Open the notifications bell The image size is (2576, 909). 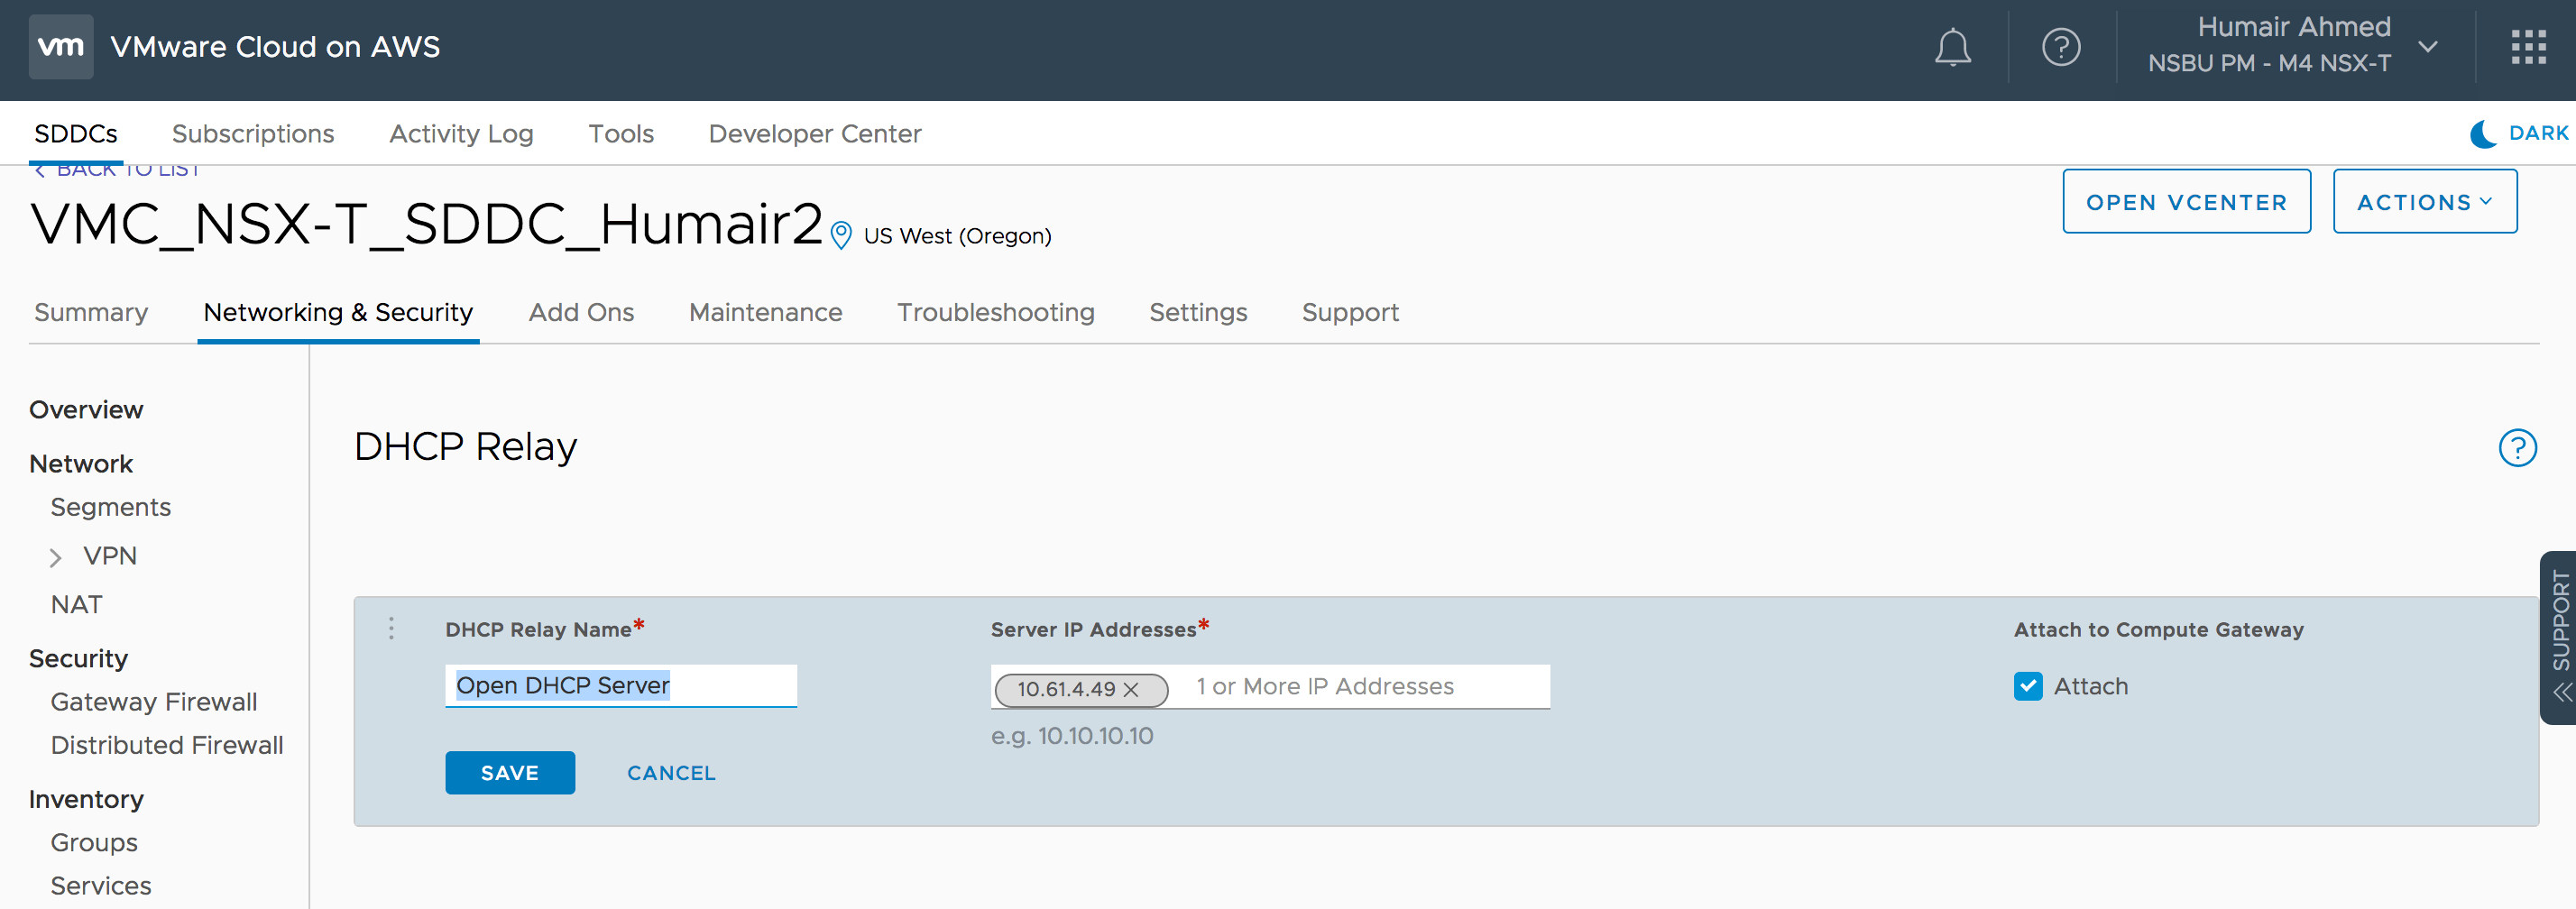(1952, 47)
